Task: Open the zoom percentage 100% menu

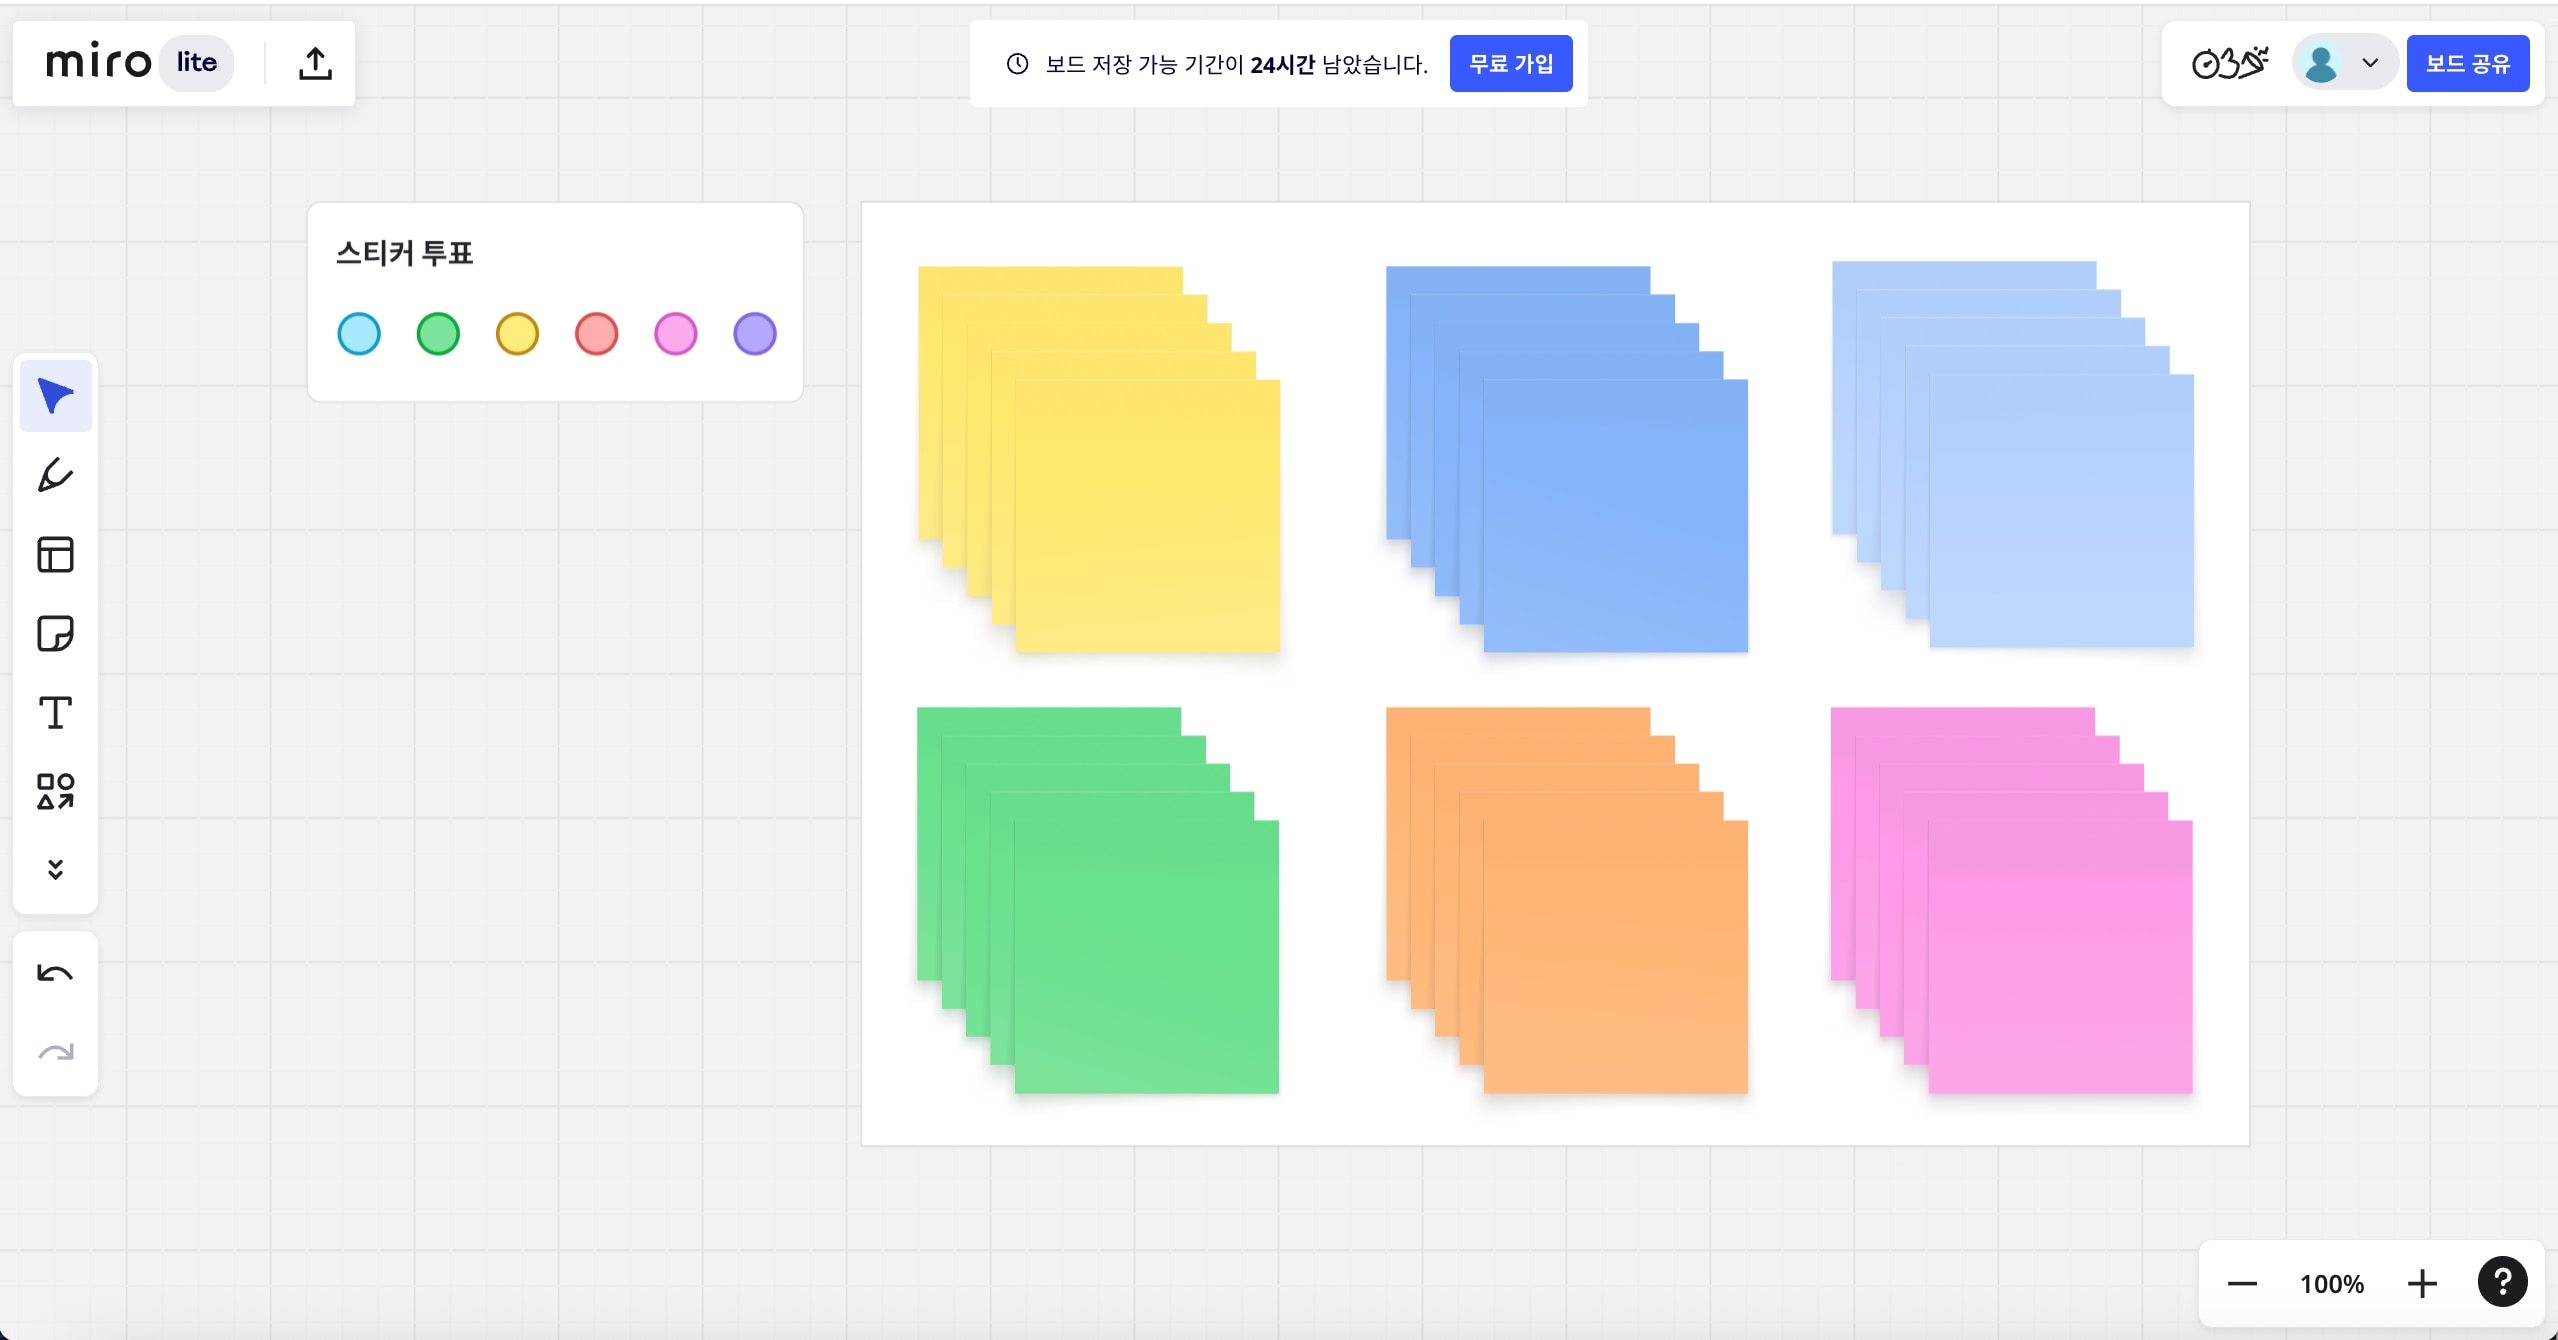Action: 2331,1284
